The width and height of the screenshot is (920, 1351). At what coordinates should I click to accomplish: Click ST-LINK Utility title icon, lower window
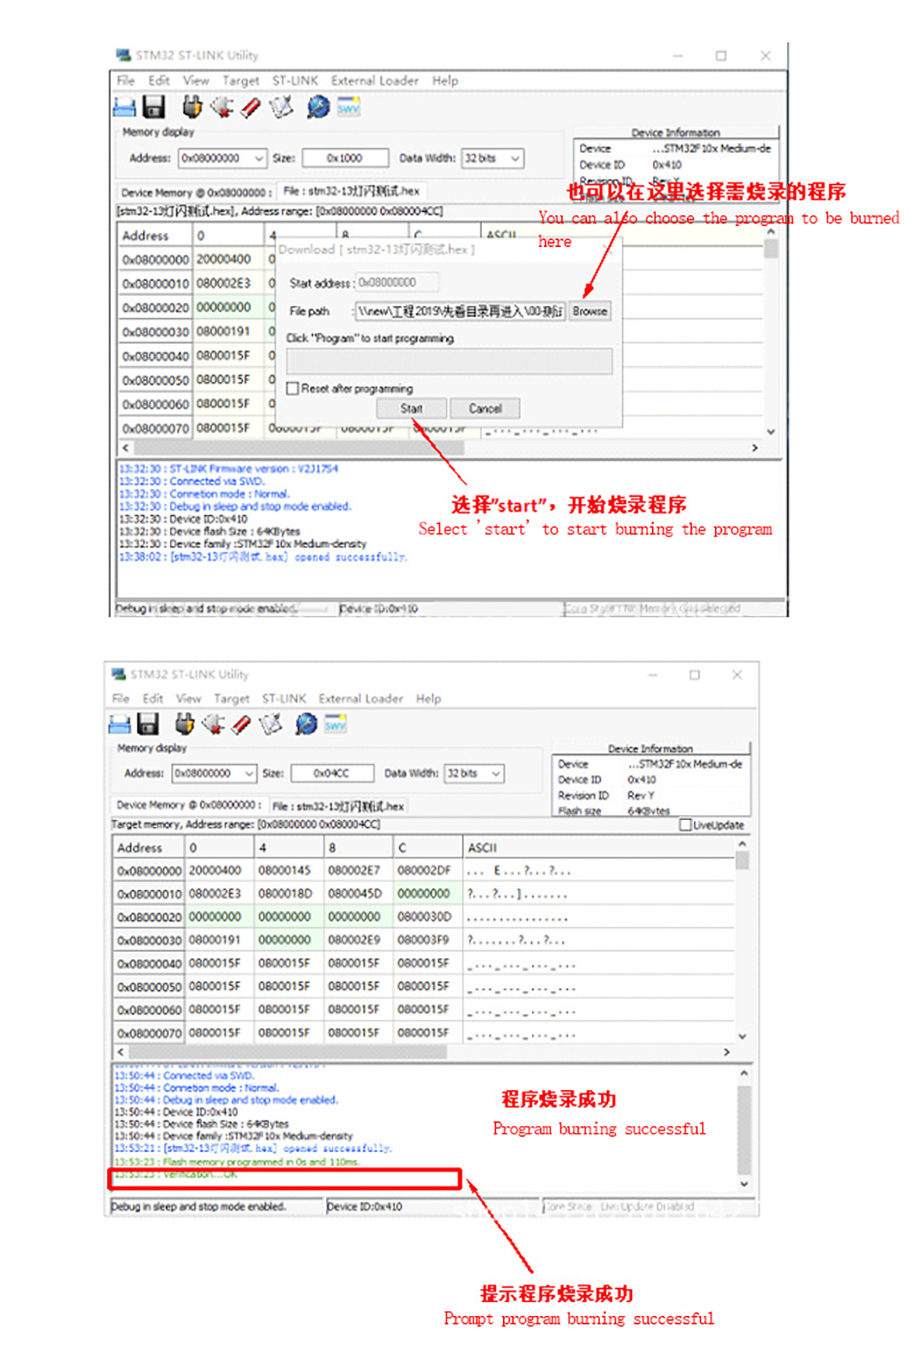(x=118, y=674)
